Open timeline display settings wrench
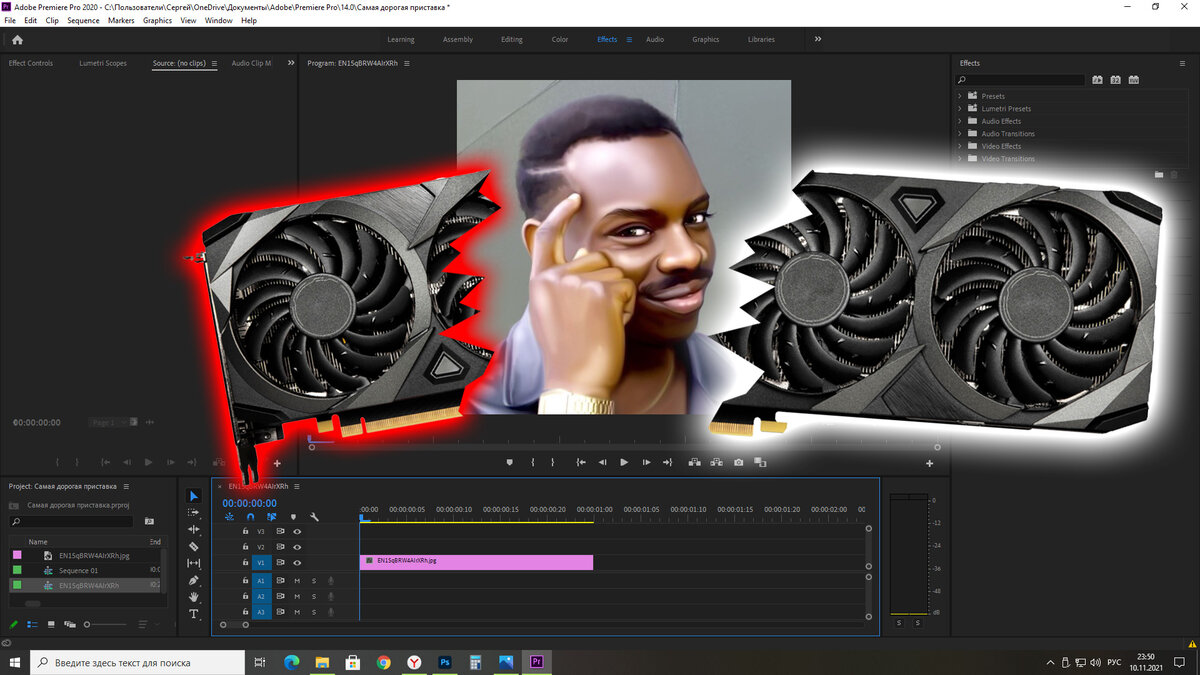 tap(315, 517)
